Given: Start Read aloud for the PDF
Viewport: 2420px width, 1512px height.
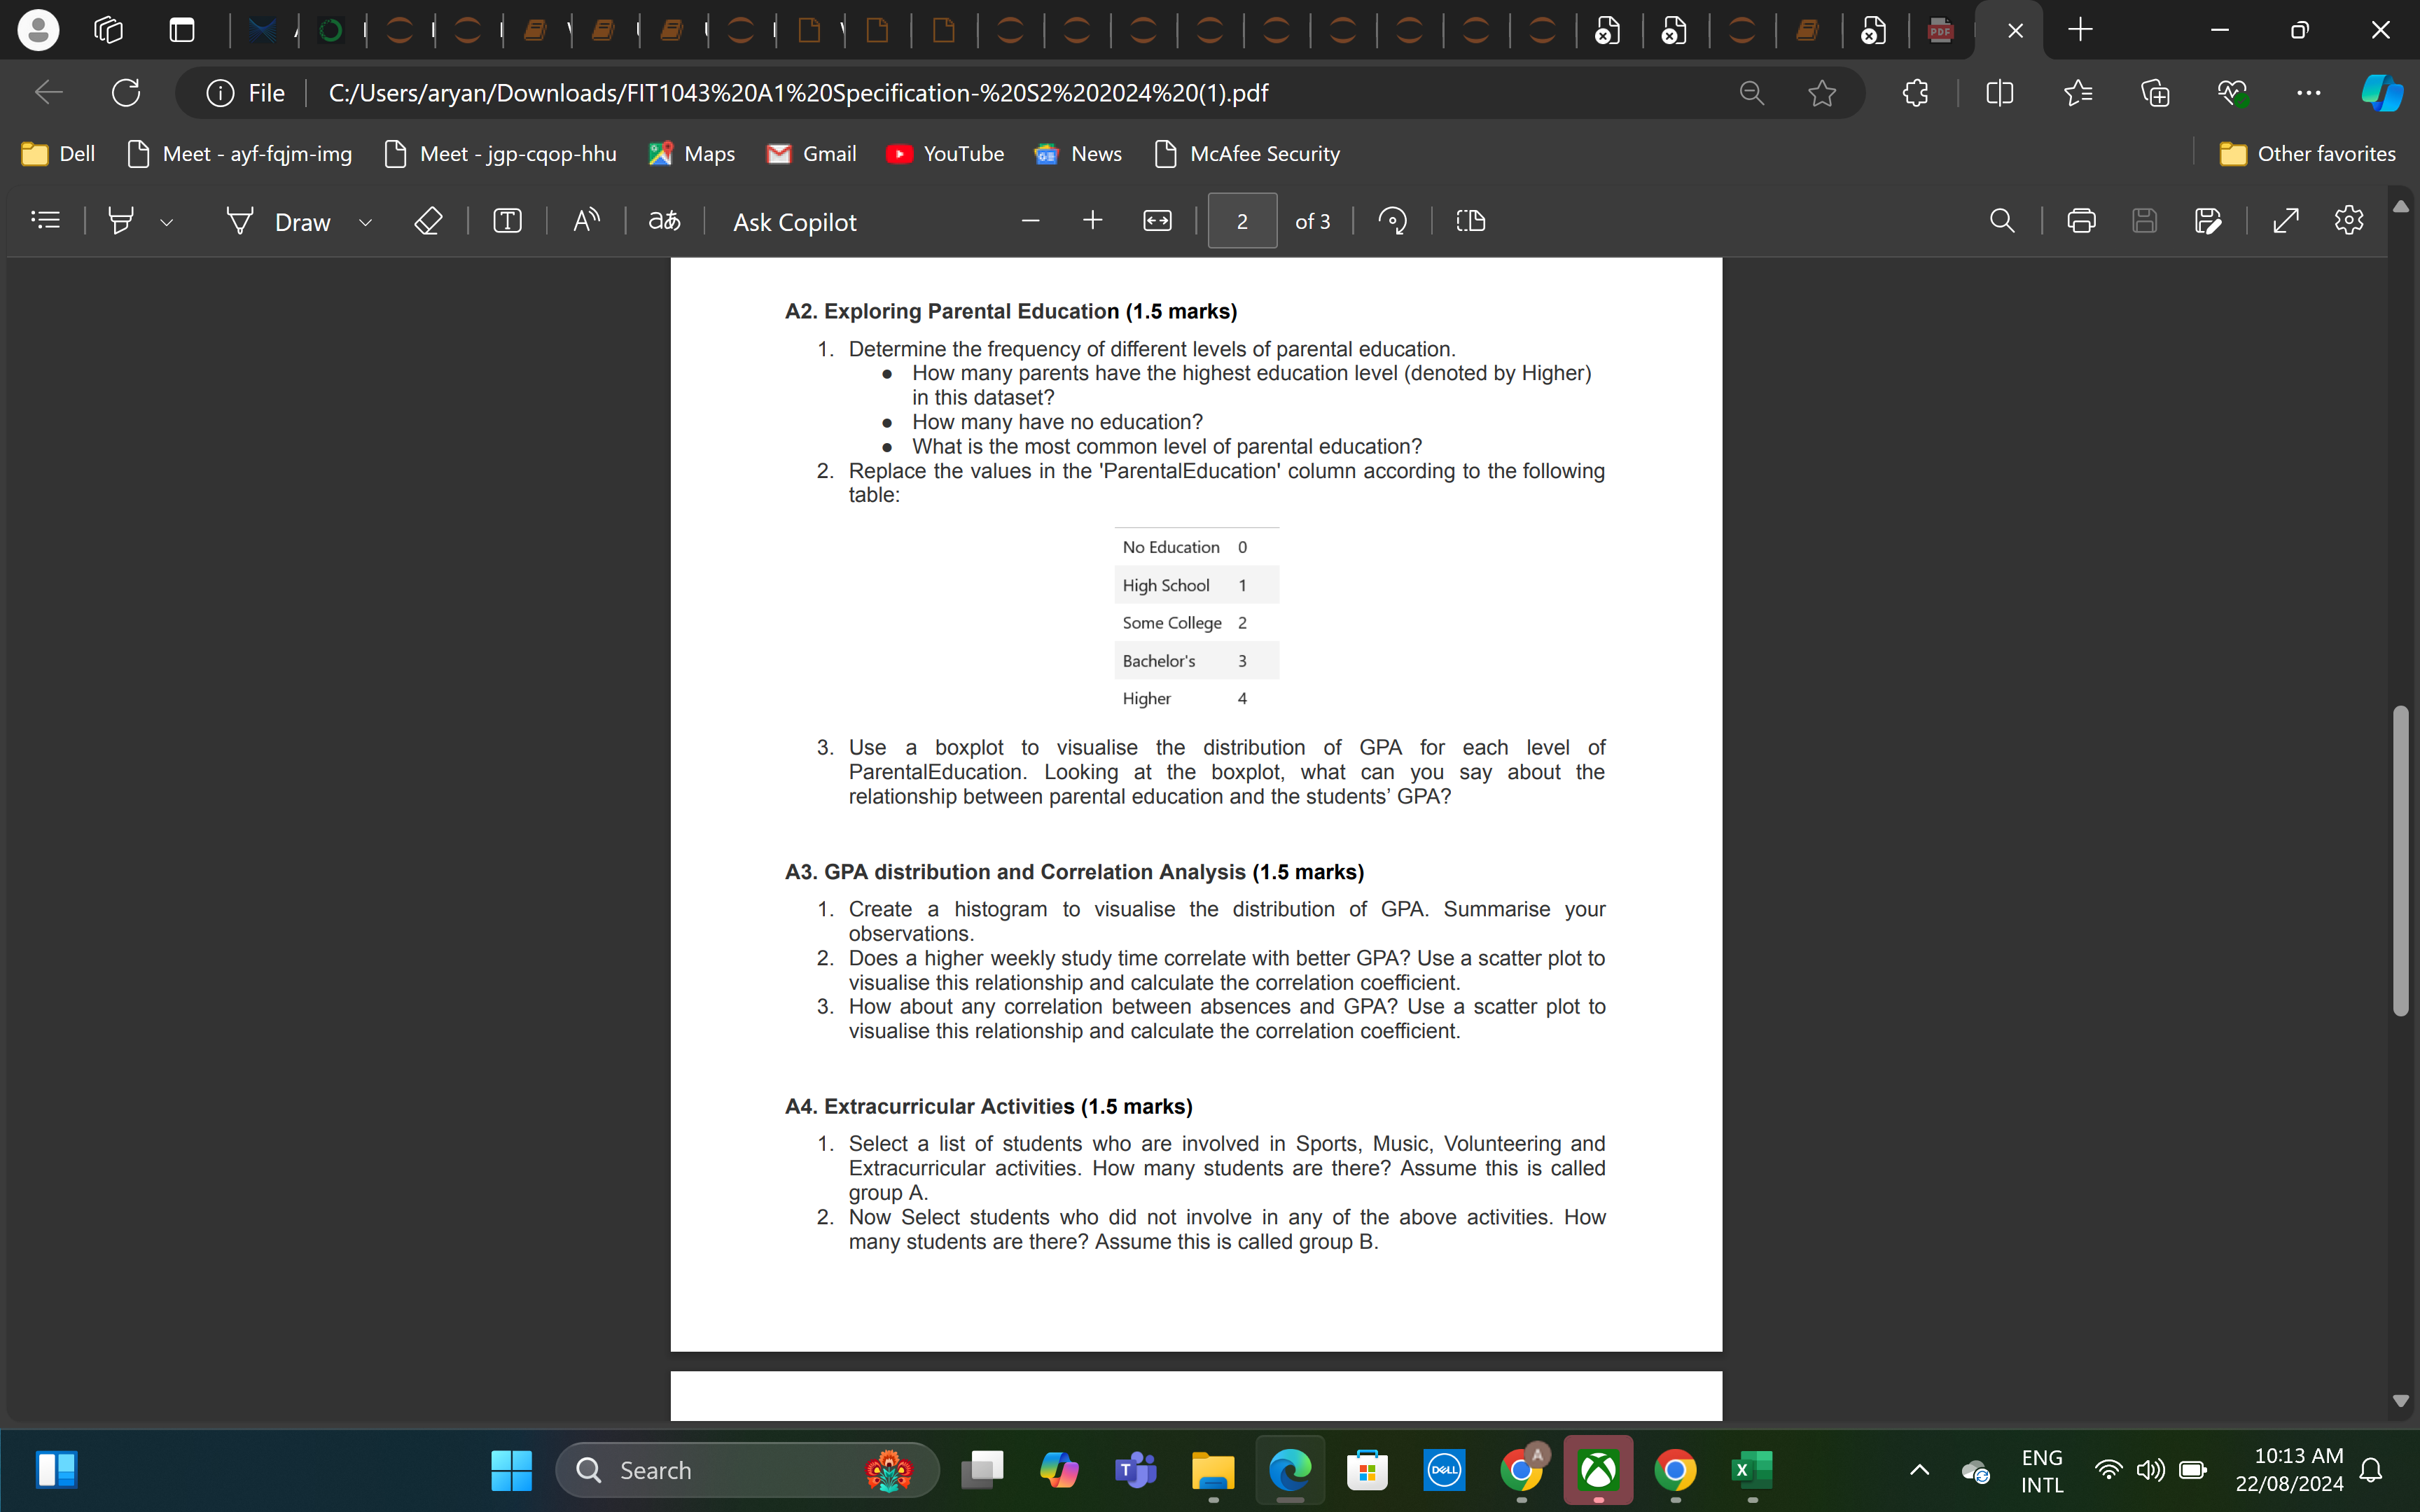Looking at the screenshot, I should click(586, 220).
